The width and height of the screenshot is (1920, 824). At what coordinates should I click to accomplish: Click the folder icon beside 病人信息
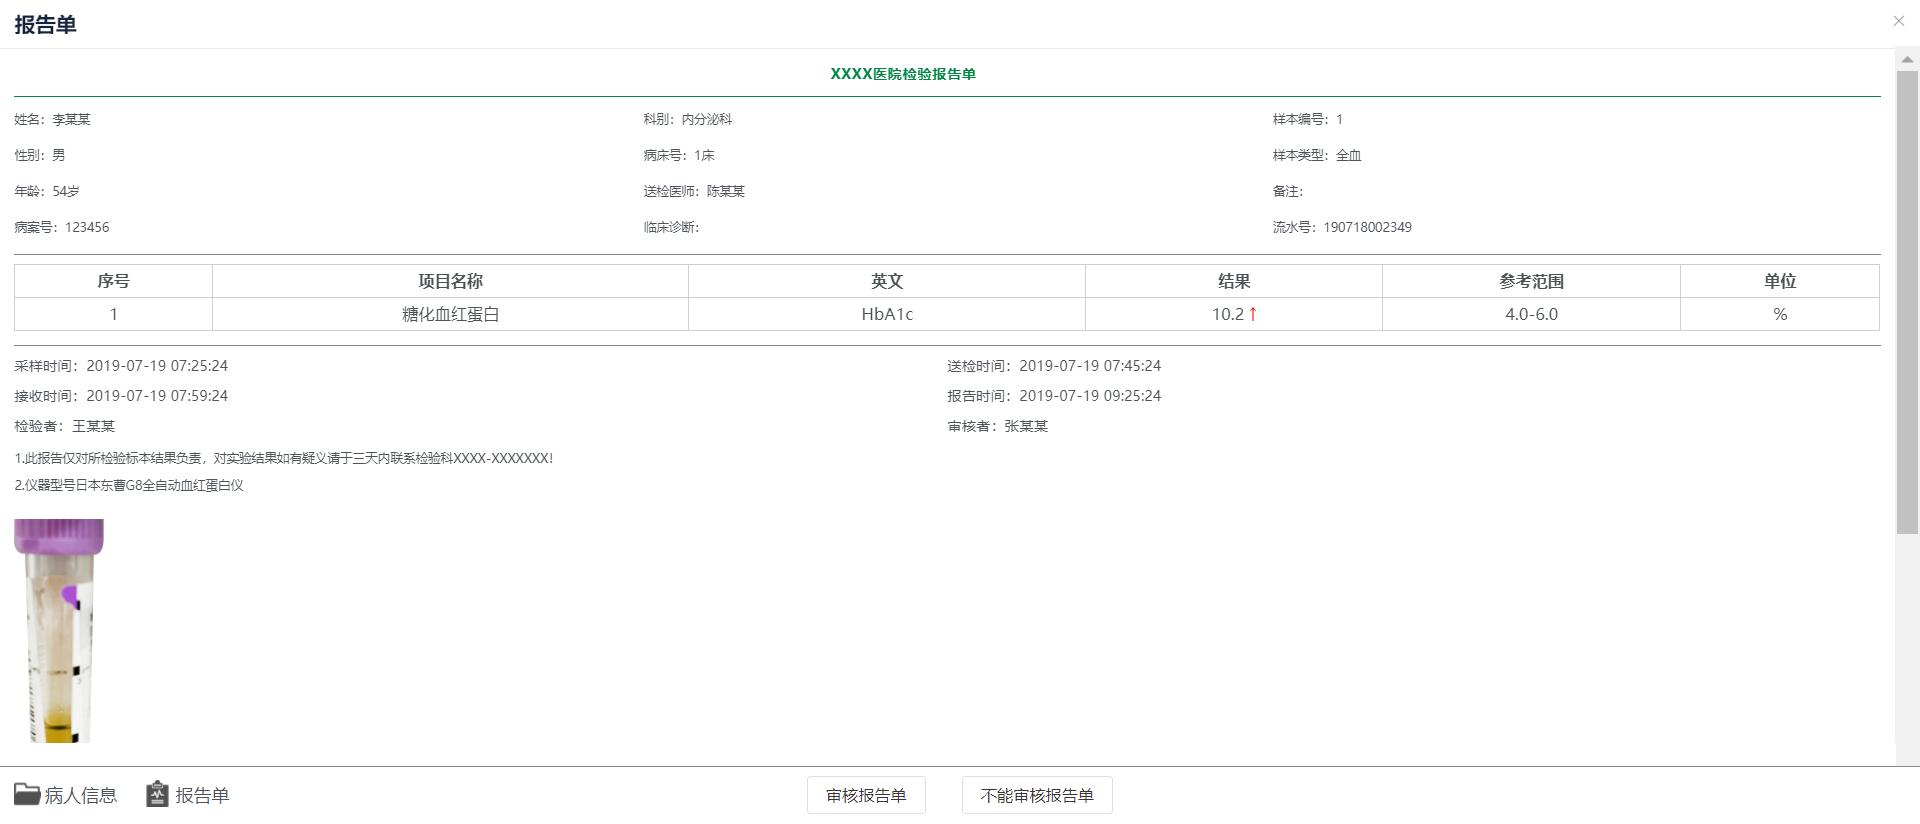[27, 795]
